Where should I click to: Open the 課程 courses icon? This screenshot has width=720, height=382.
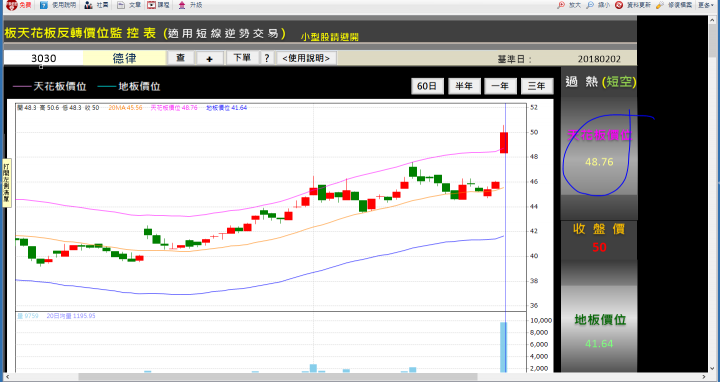pyautogui.click(x=151, y=5)
